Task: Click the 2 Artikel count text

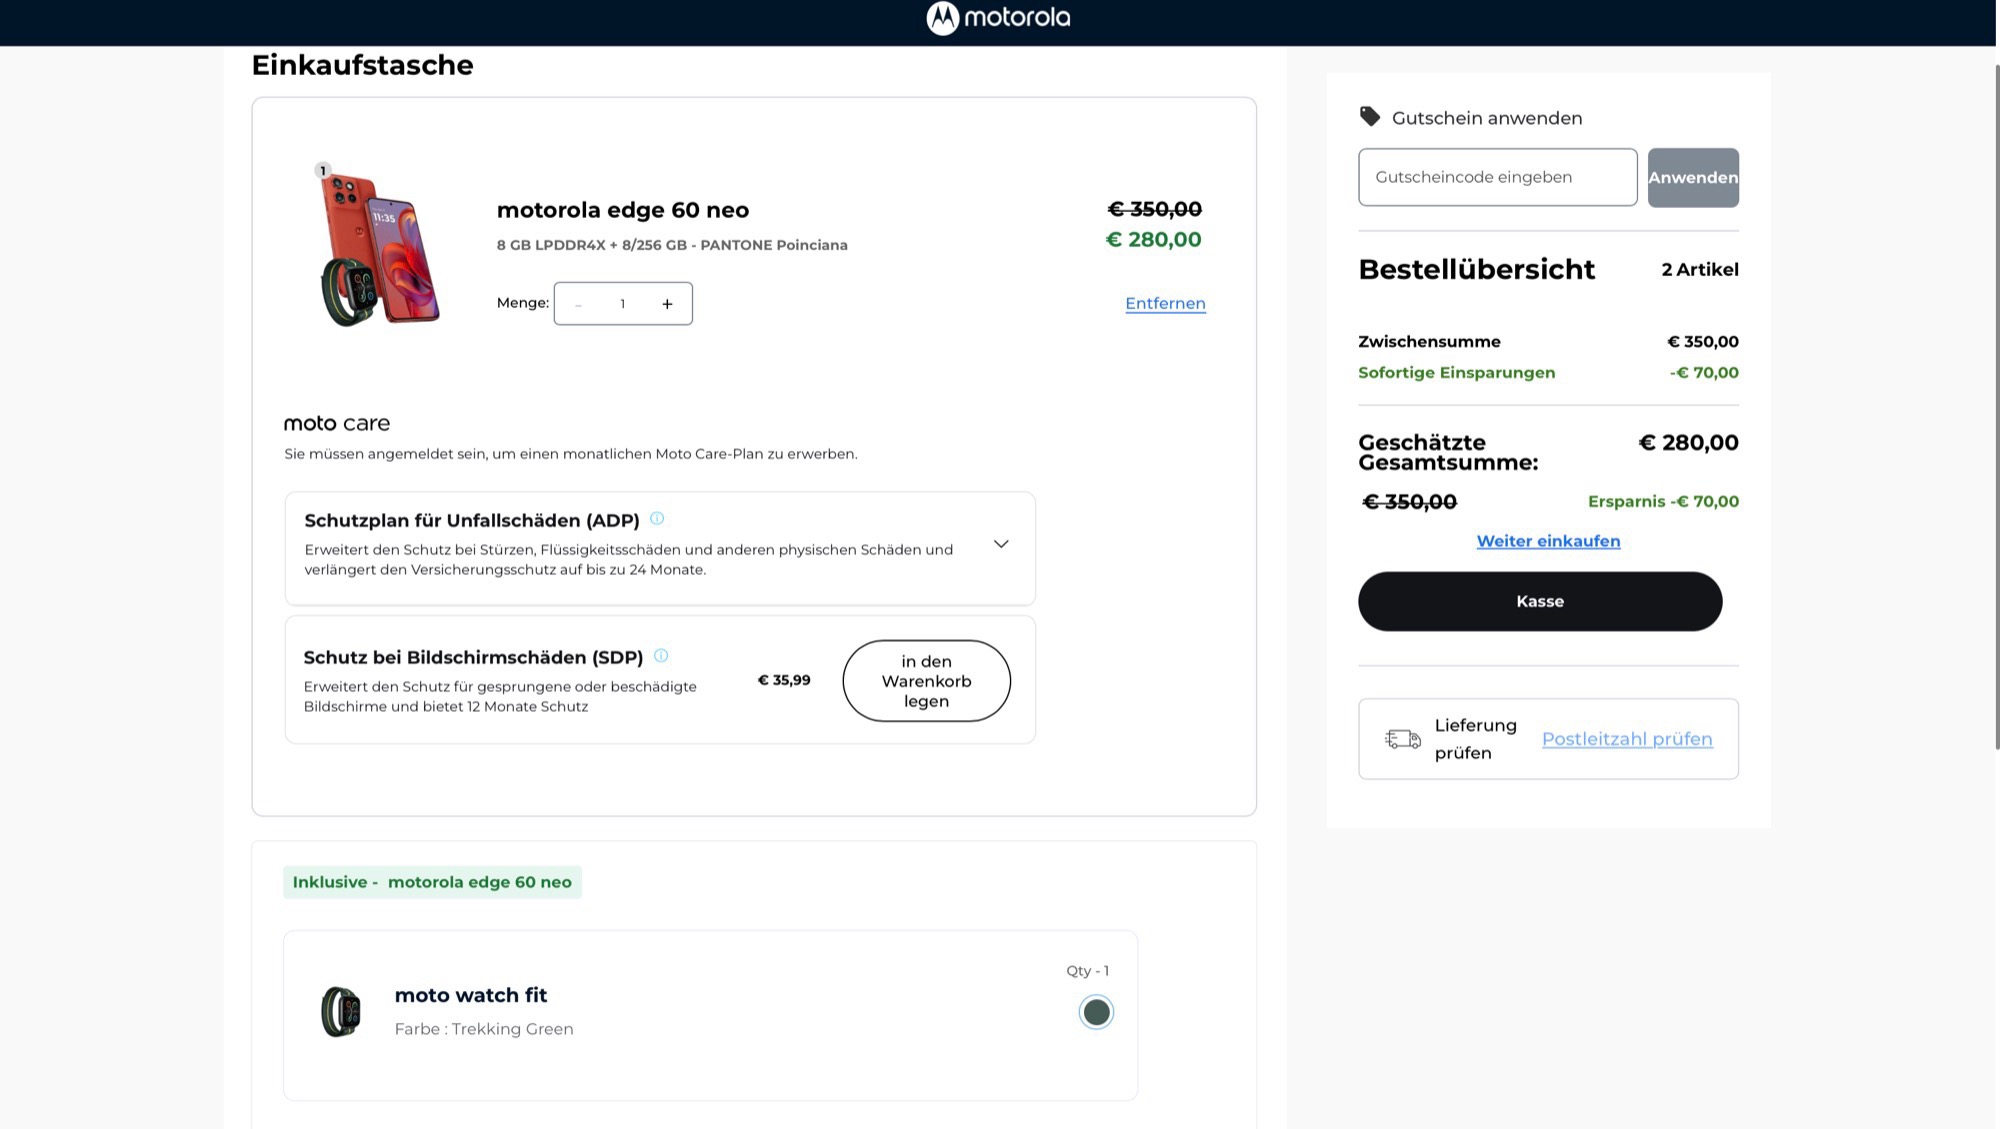Action: 1700,270
